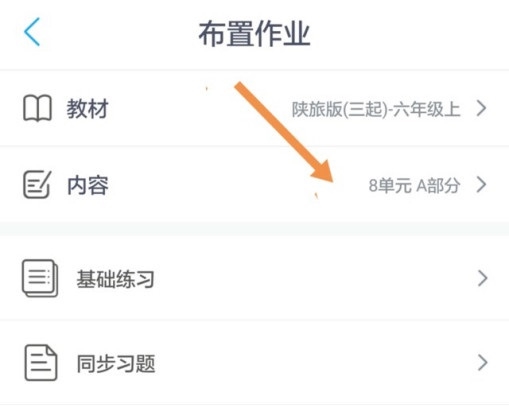
Task: Click the document 同步习题 icon
Action: [41, 363]
